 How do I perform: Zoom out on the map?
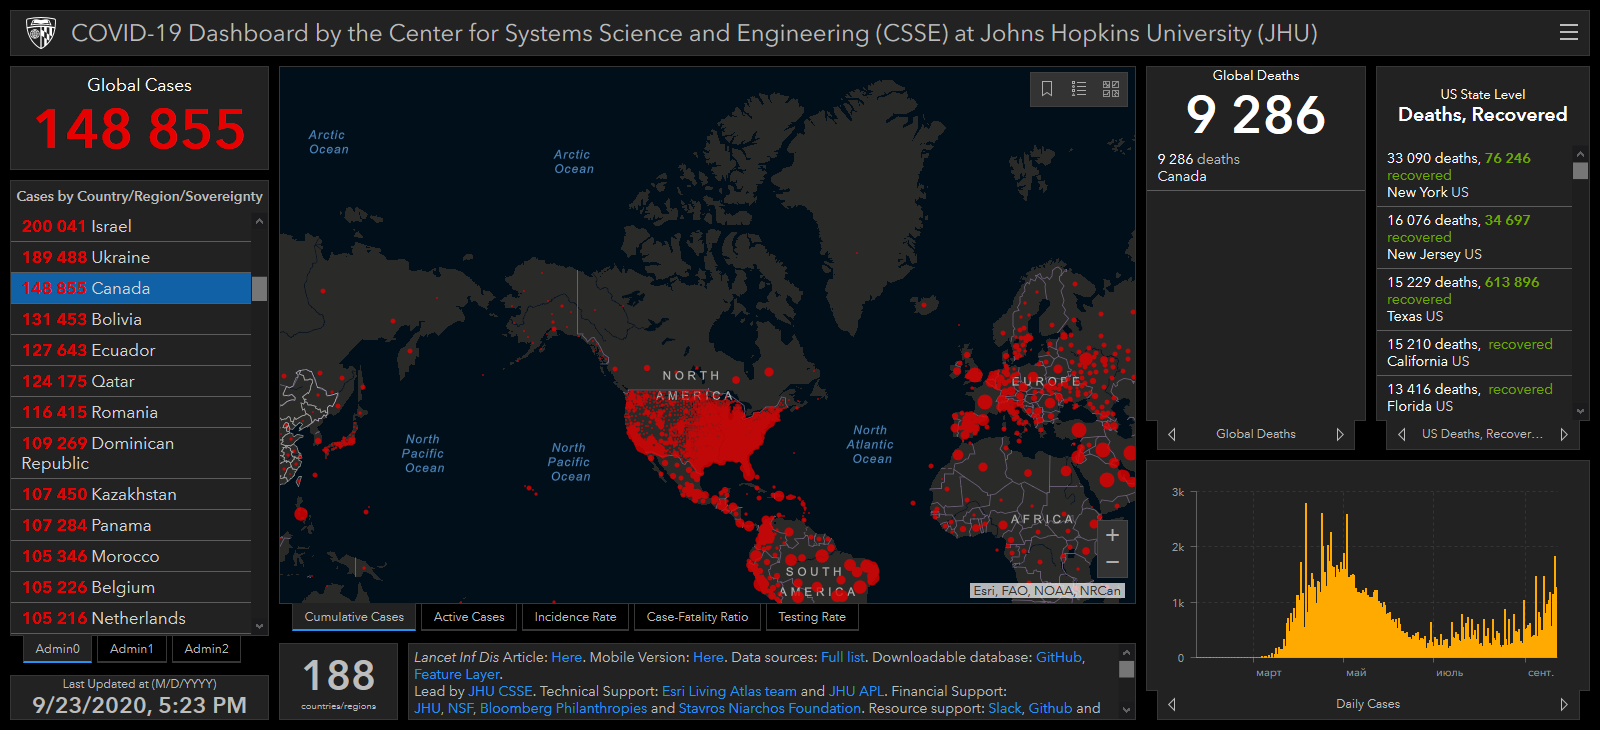1112,563
